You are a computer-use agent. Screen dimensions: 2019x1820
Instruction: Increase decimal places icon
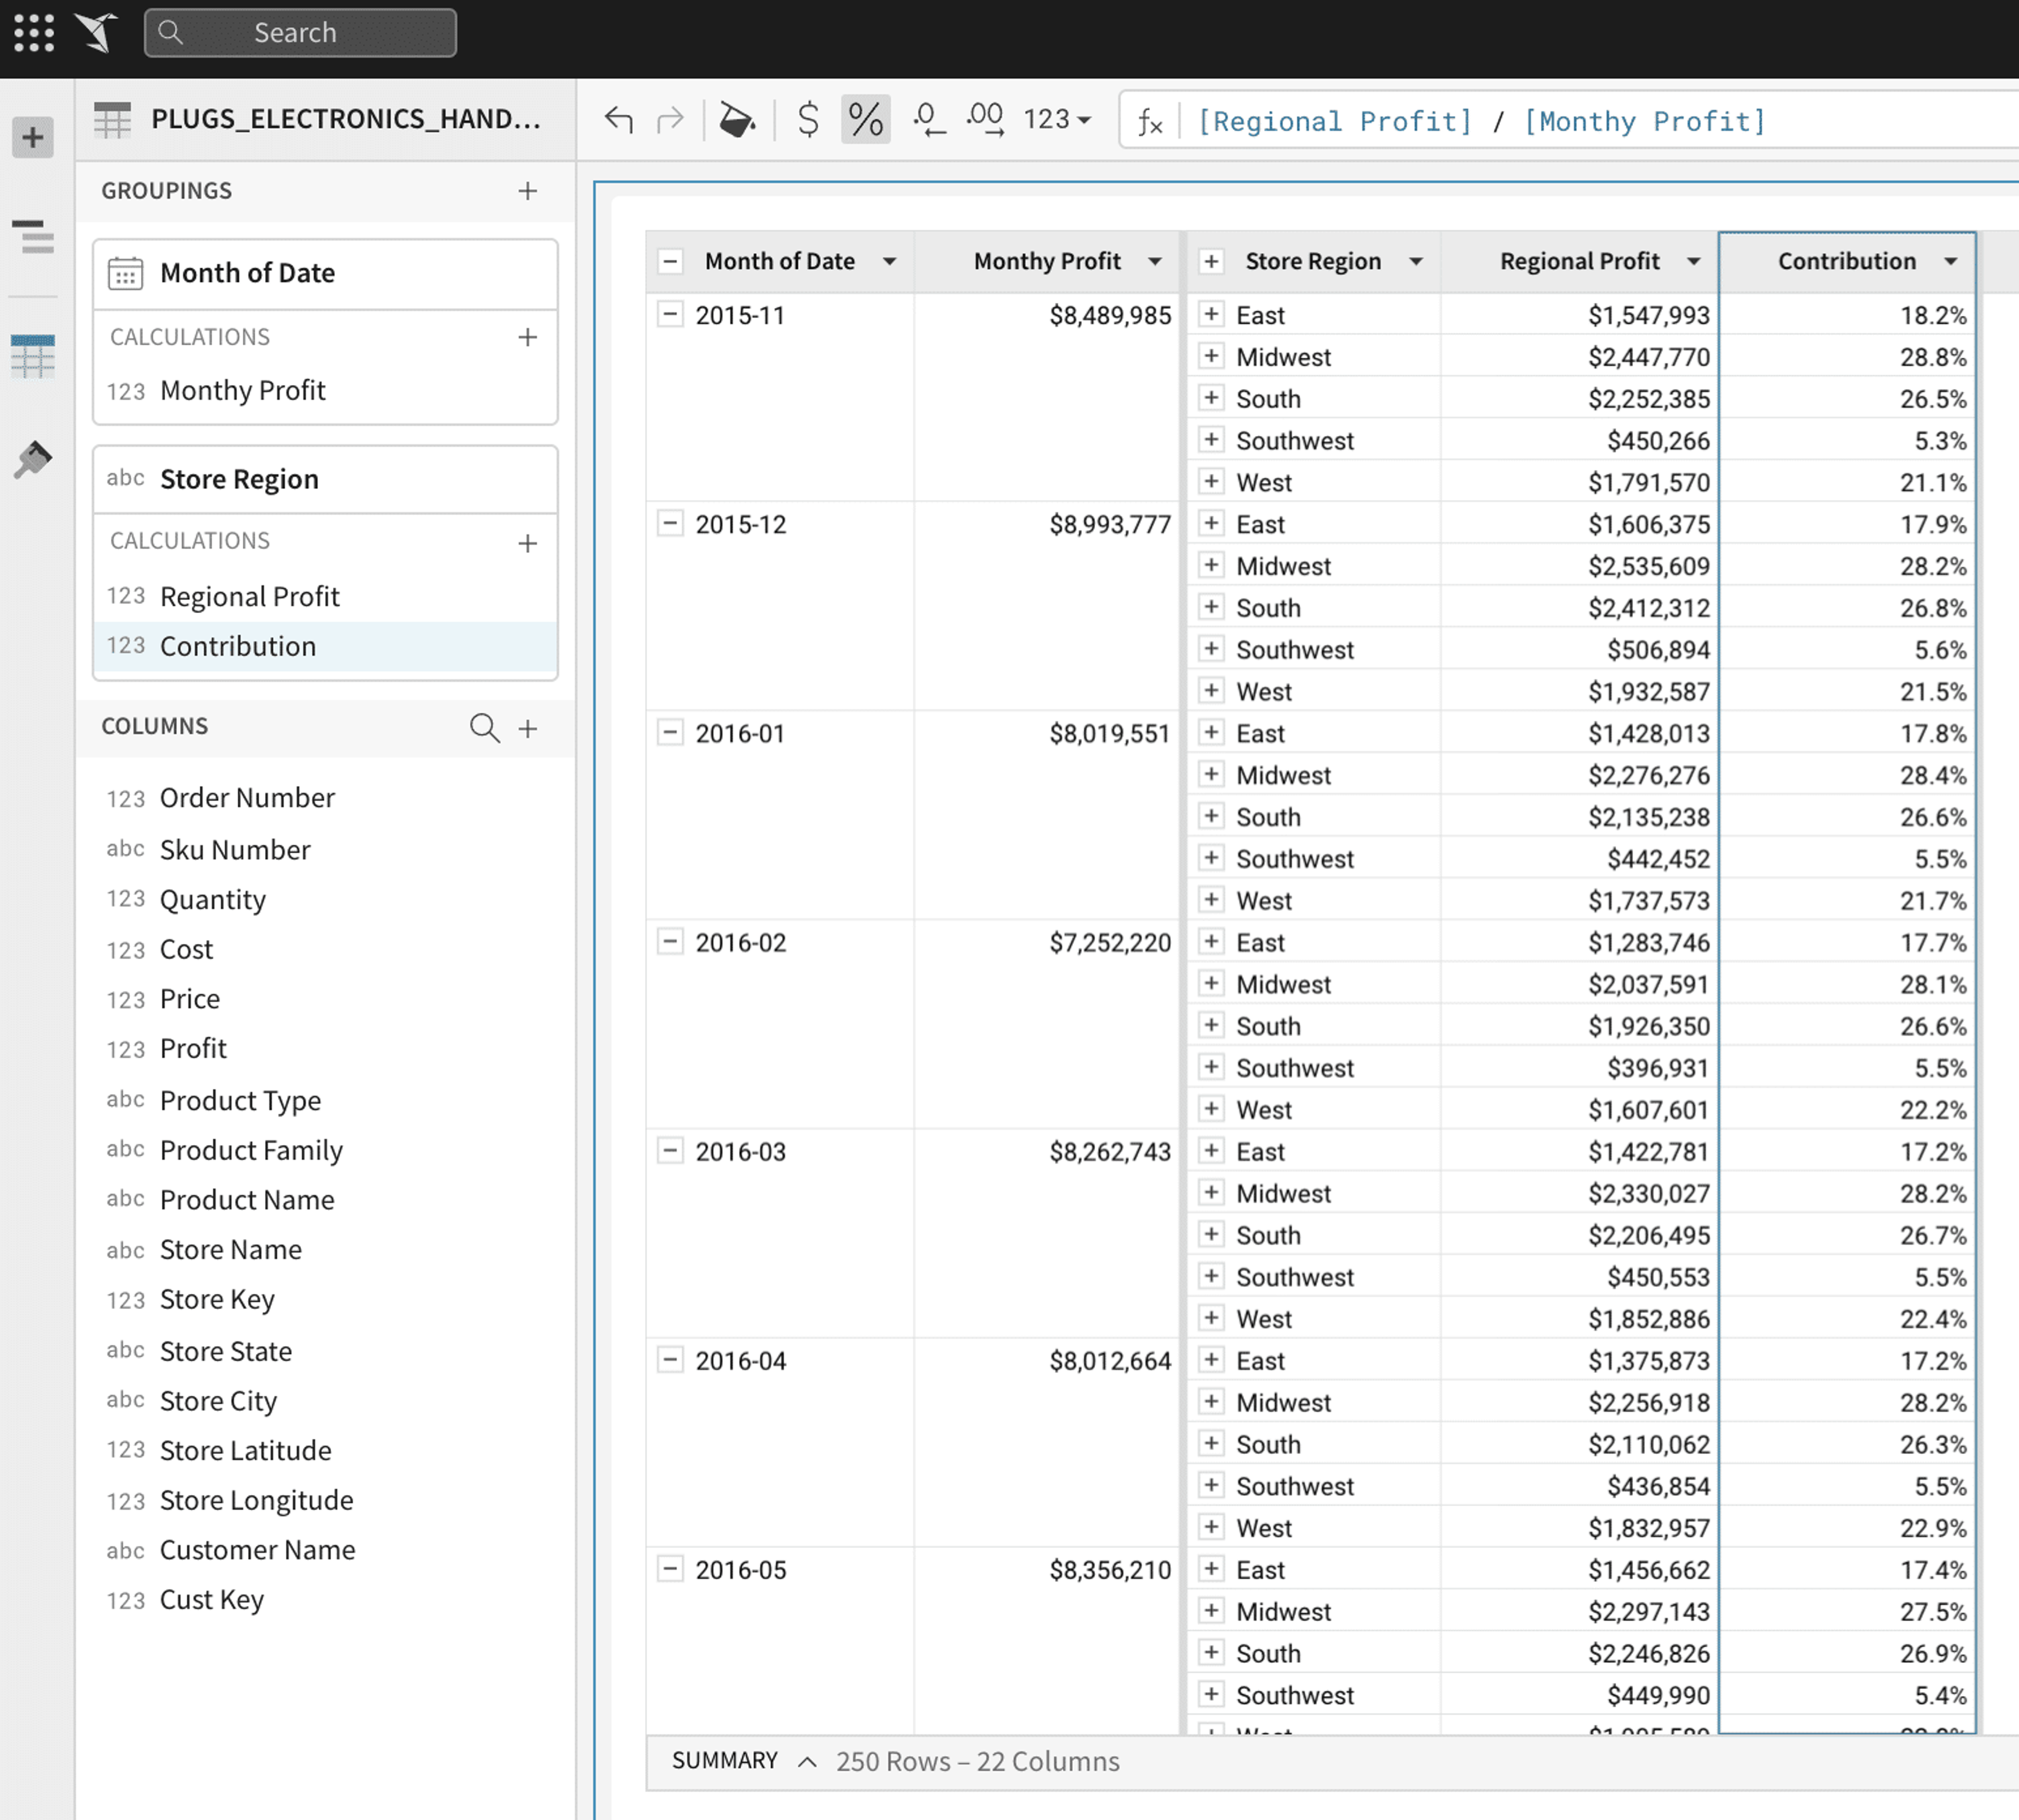pyautogui.click(x=985, y=120)
